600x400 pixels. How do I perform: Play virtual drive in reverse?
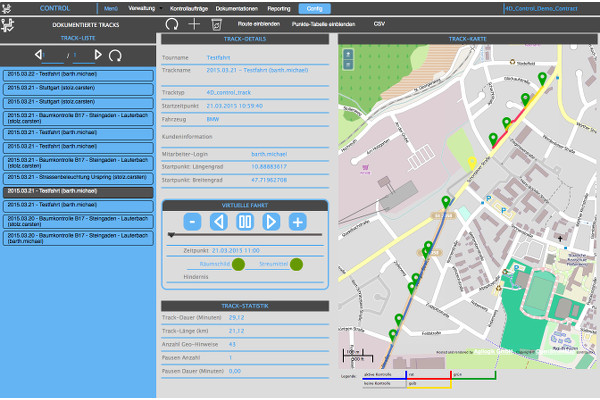[x=219, y=221]
